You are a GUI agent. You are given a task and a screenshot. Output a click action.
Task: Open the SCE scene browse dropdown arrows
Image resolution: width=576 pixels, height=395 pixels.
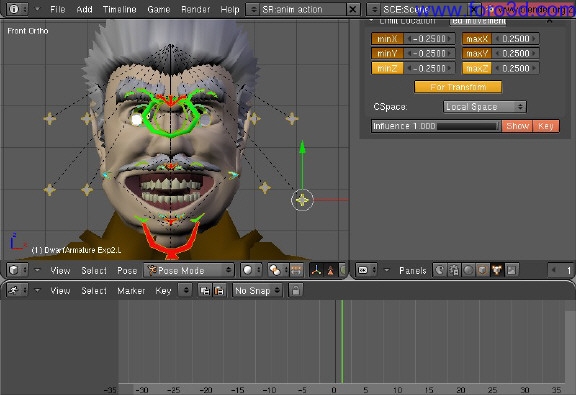tap(374, 9)
